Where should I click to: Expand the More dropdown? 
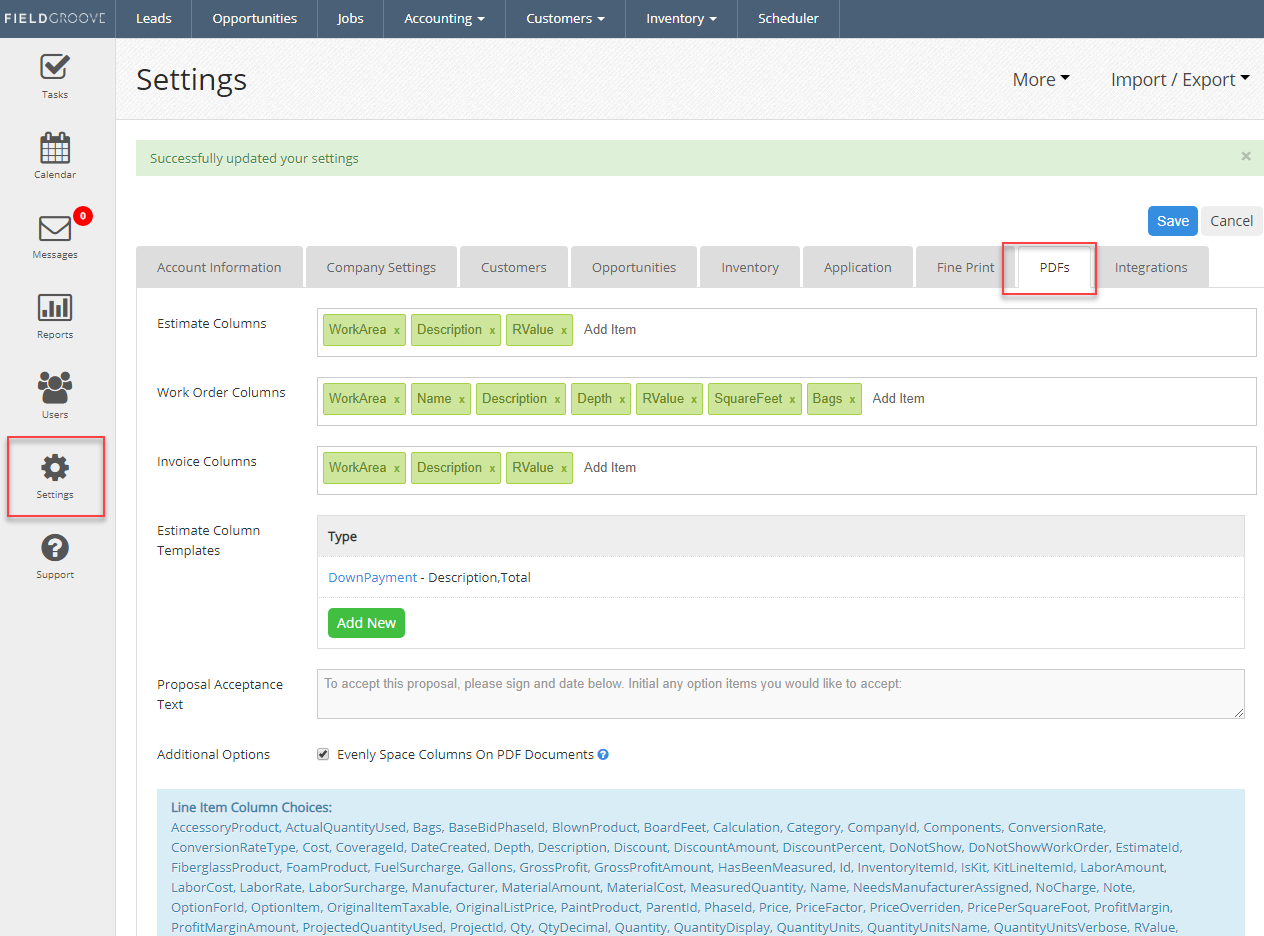pos(1040,80)
